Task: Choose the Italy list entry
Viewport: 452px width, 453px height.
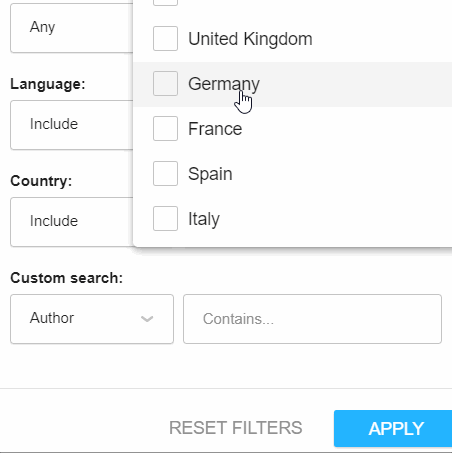Action: point(293,219)
